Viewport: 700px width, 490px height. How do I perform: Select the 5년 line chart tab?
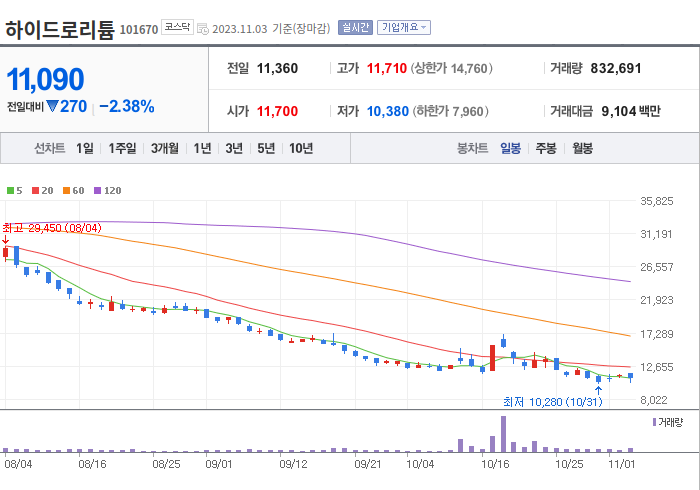coord(266,148)
